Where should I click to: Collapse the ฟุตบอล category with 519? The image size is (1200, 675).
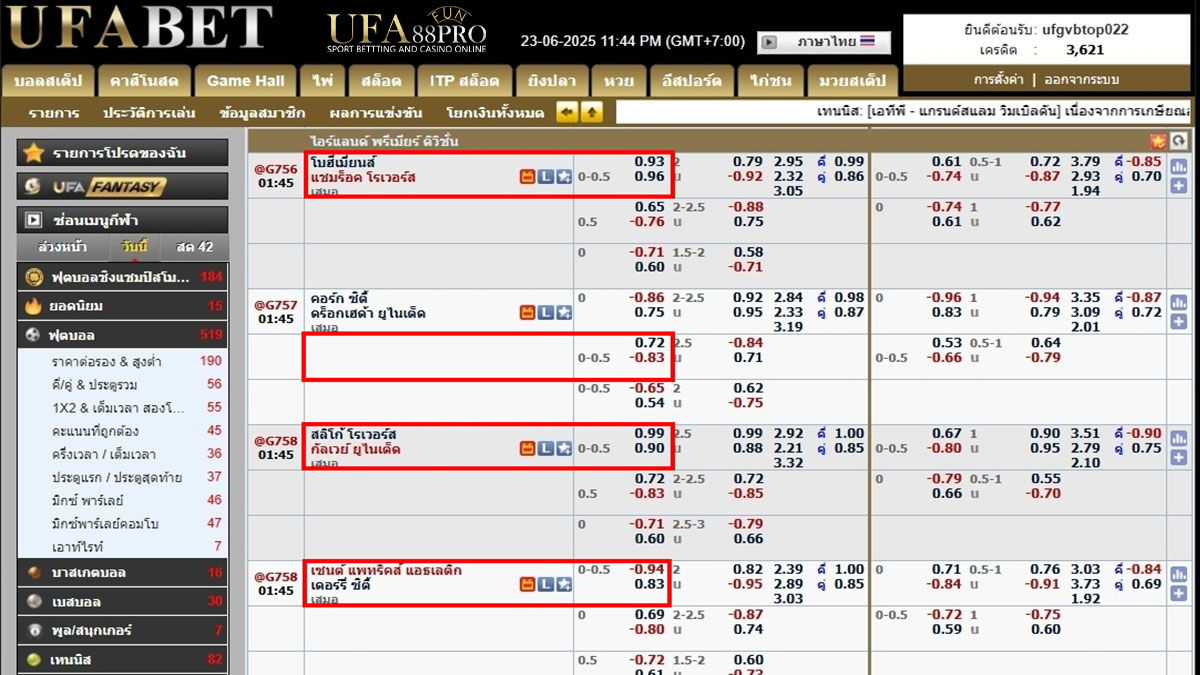122,335
